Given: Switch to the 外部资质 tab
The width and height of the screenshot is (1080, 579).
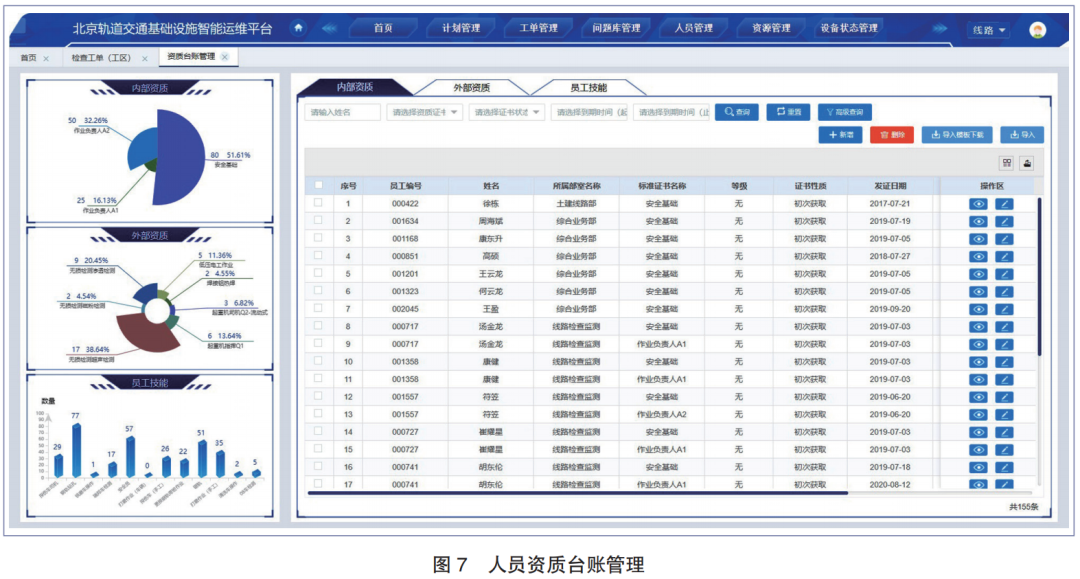Looking at the screenshot, I should (474, 86).
